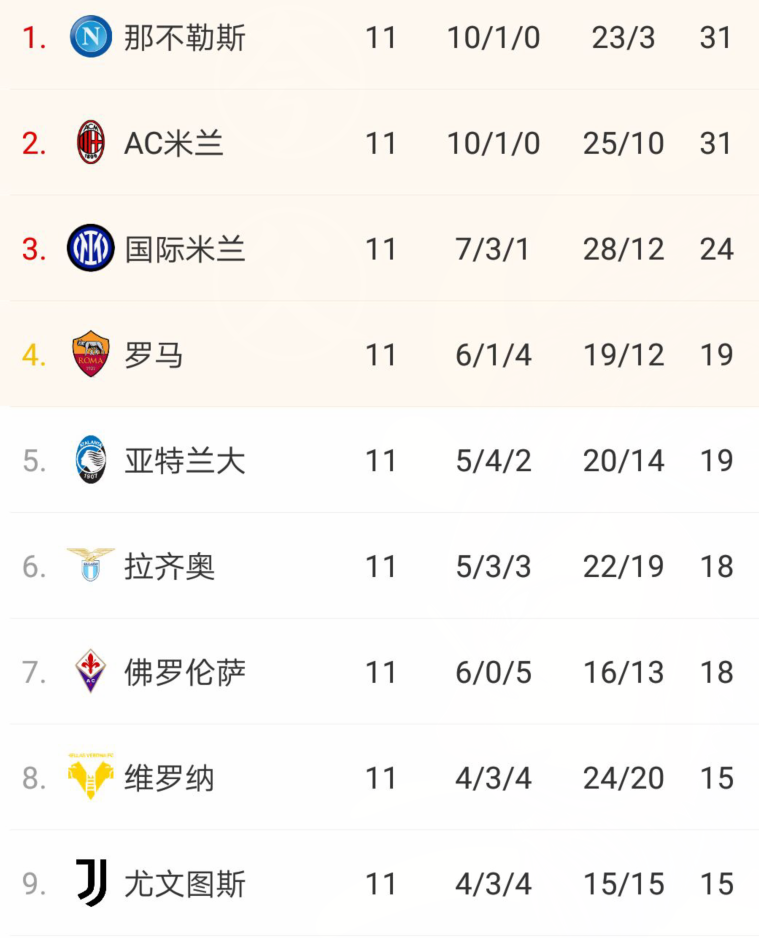Click Napoli's 31 points value

click(716, 38)
